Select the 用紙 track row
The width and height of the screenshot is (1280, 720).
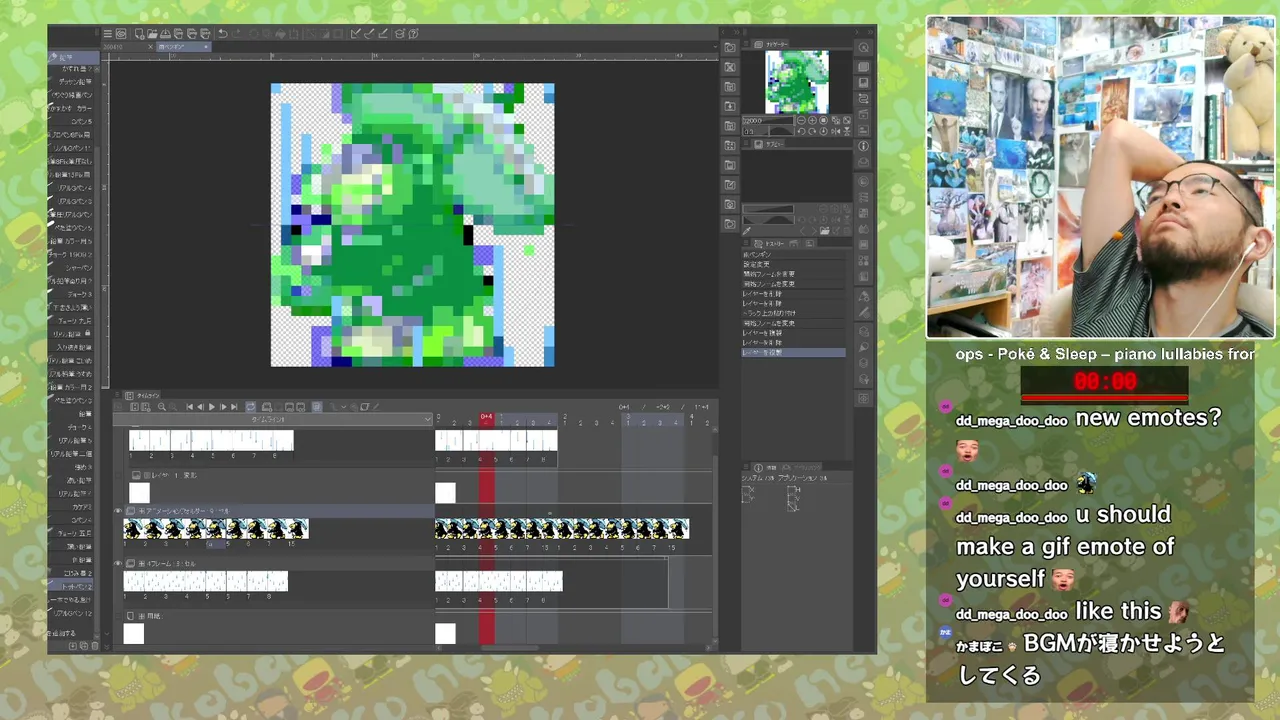tap(277, 616)
